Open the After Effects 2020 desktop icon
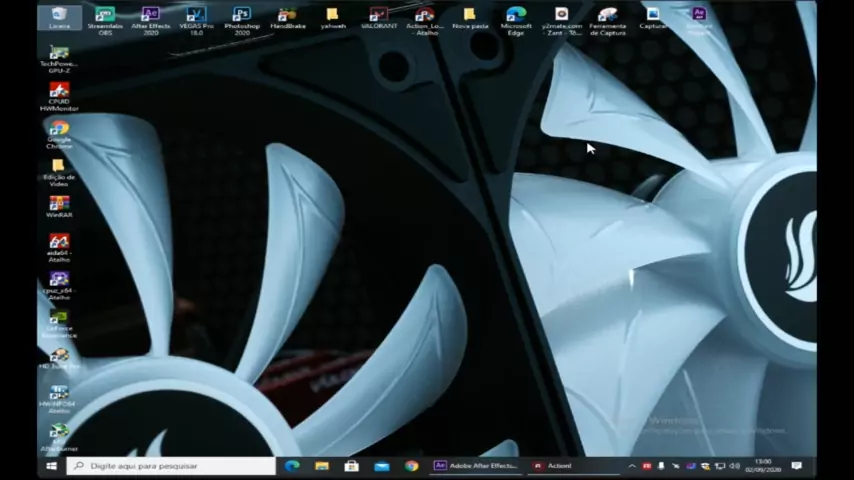Viewport: 854px width, 480px height. pos(151,17)
